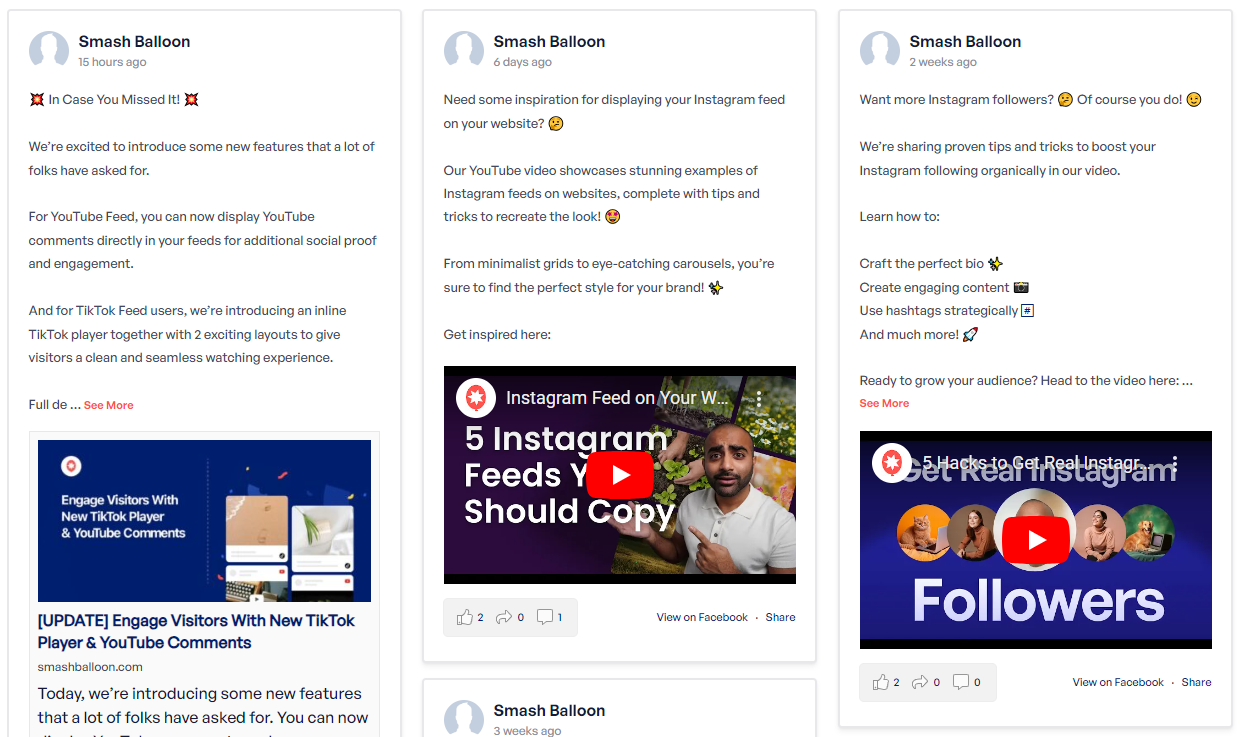The width and height of the screenshot is (1253, 737).
Task: Click the like icon on middle post
Action: pyautogui.click(x=464, y=618)
